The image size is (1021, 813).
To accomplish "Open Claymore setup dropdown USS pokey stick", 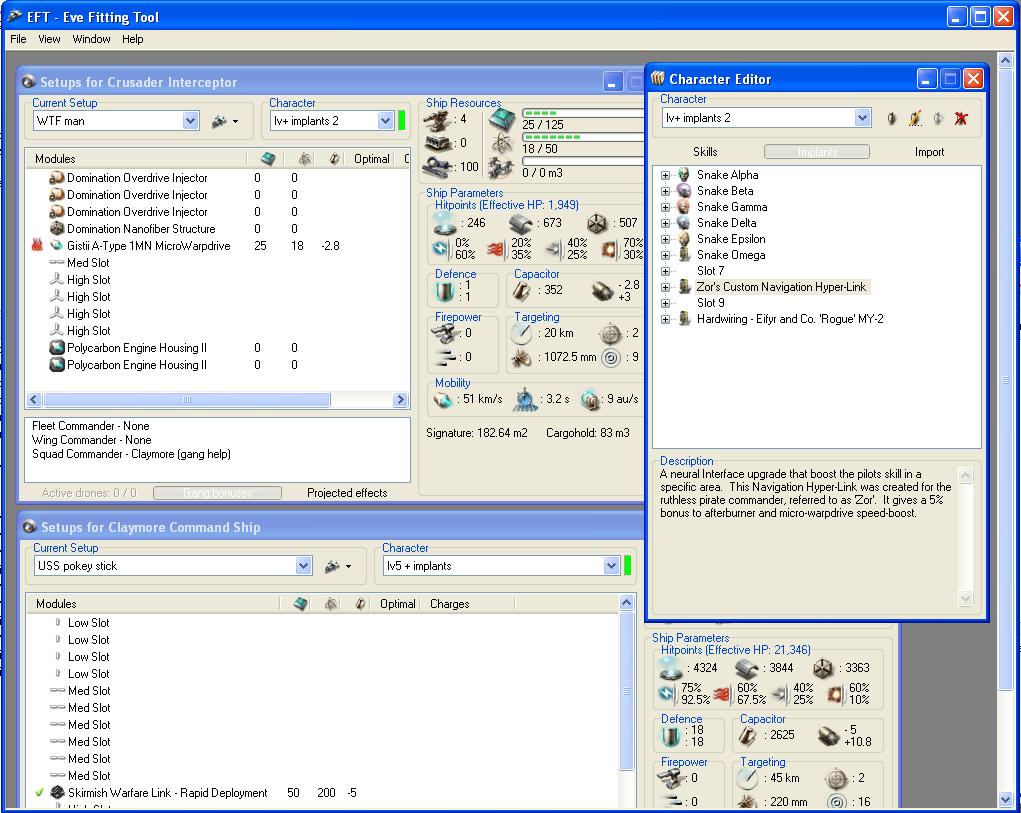I will [303, 566].
